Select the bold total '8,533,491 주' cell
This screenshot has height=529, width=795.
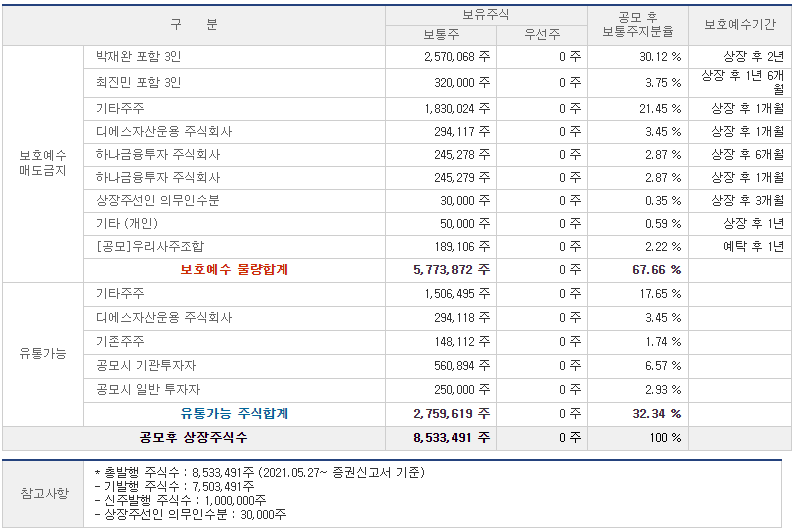coord(452,438)
